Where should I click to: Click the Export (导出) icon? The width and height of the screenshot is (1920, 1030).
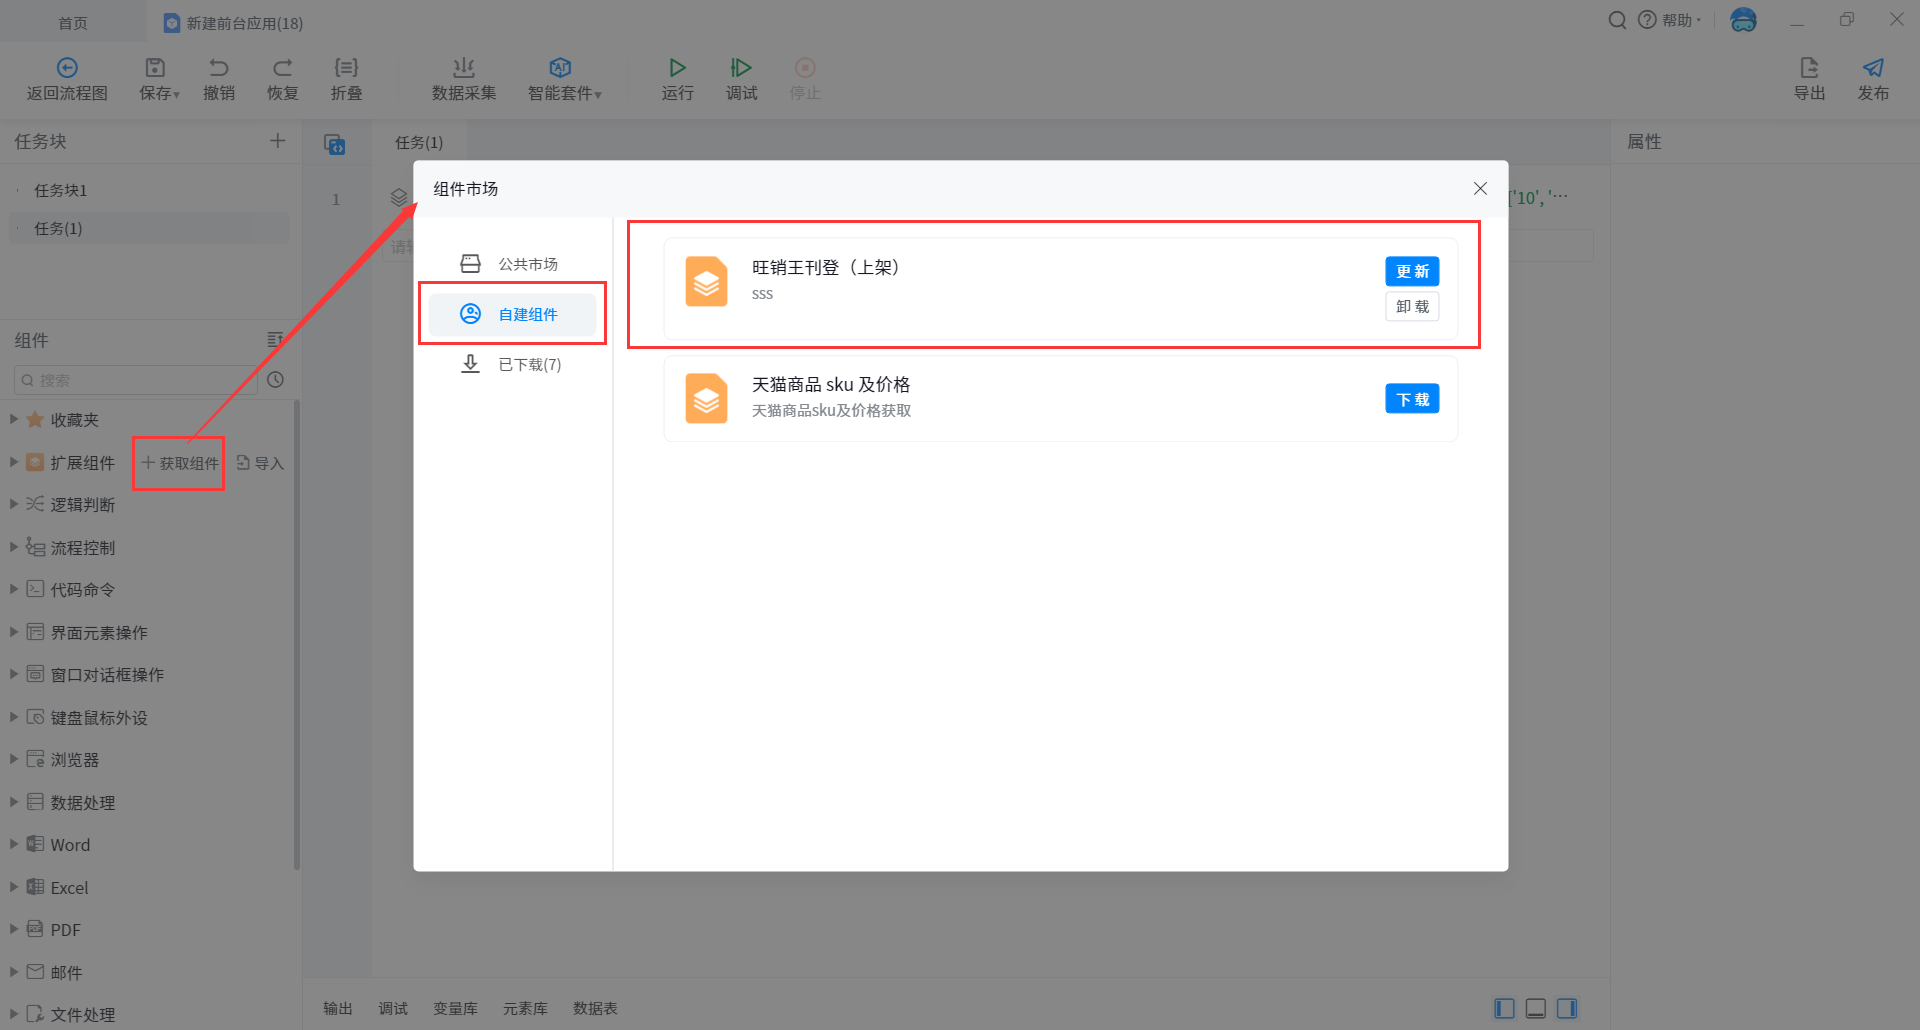click(1809, 68)
